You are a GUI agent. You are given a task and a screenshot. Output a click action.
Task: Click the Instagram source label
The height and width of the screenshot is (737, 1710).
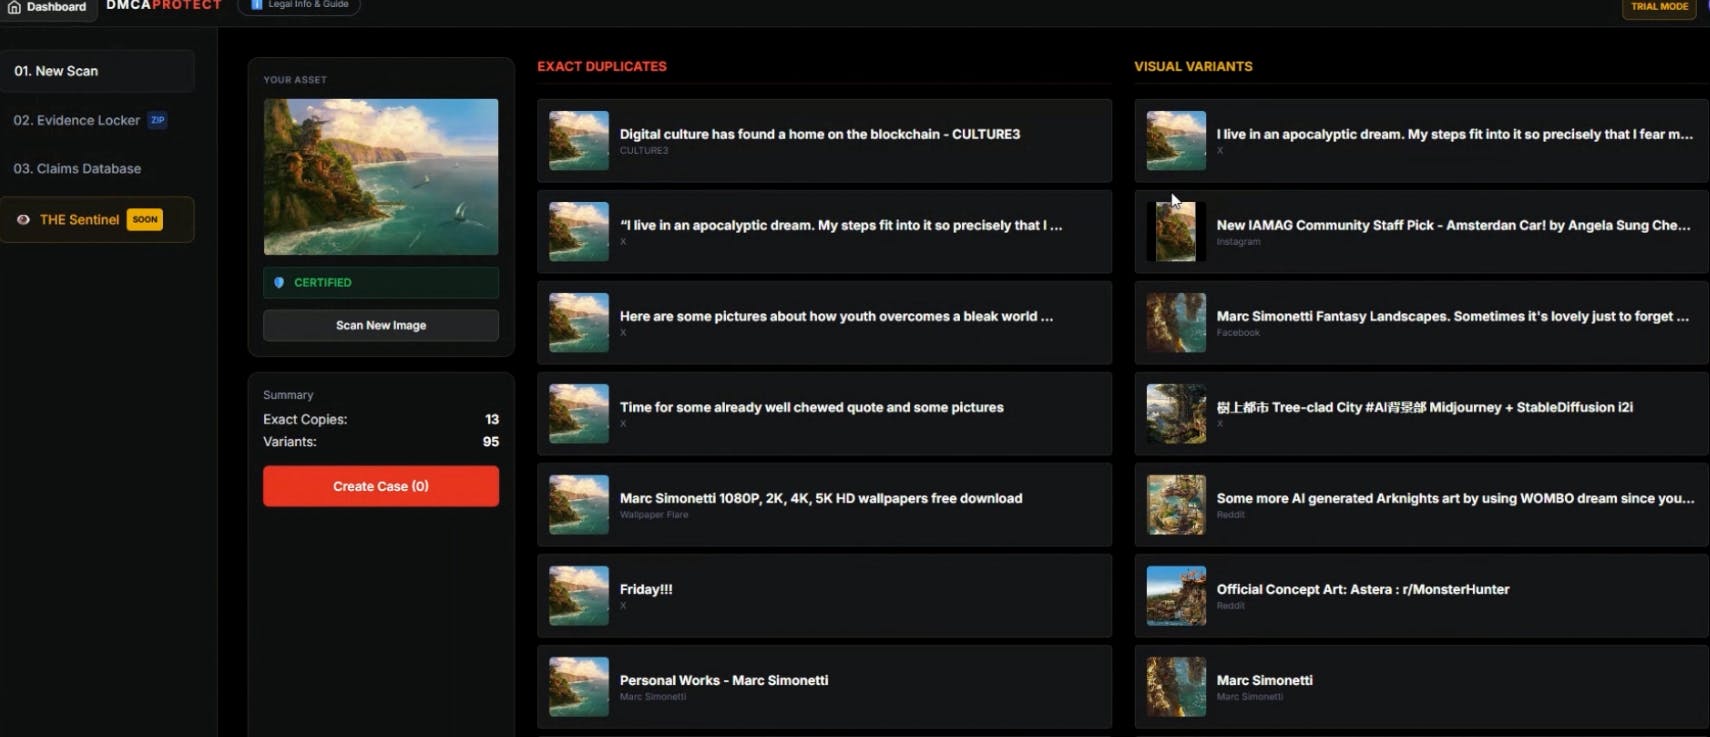pyautogui.click(x=1239, y=242)
